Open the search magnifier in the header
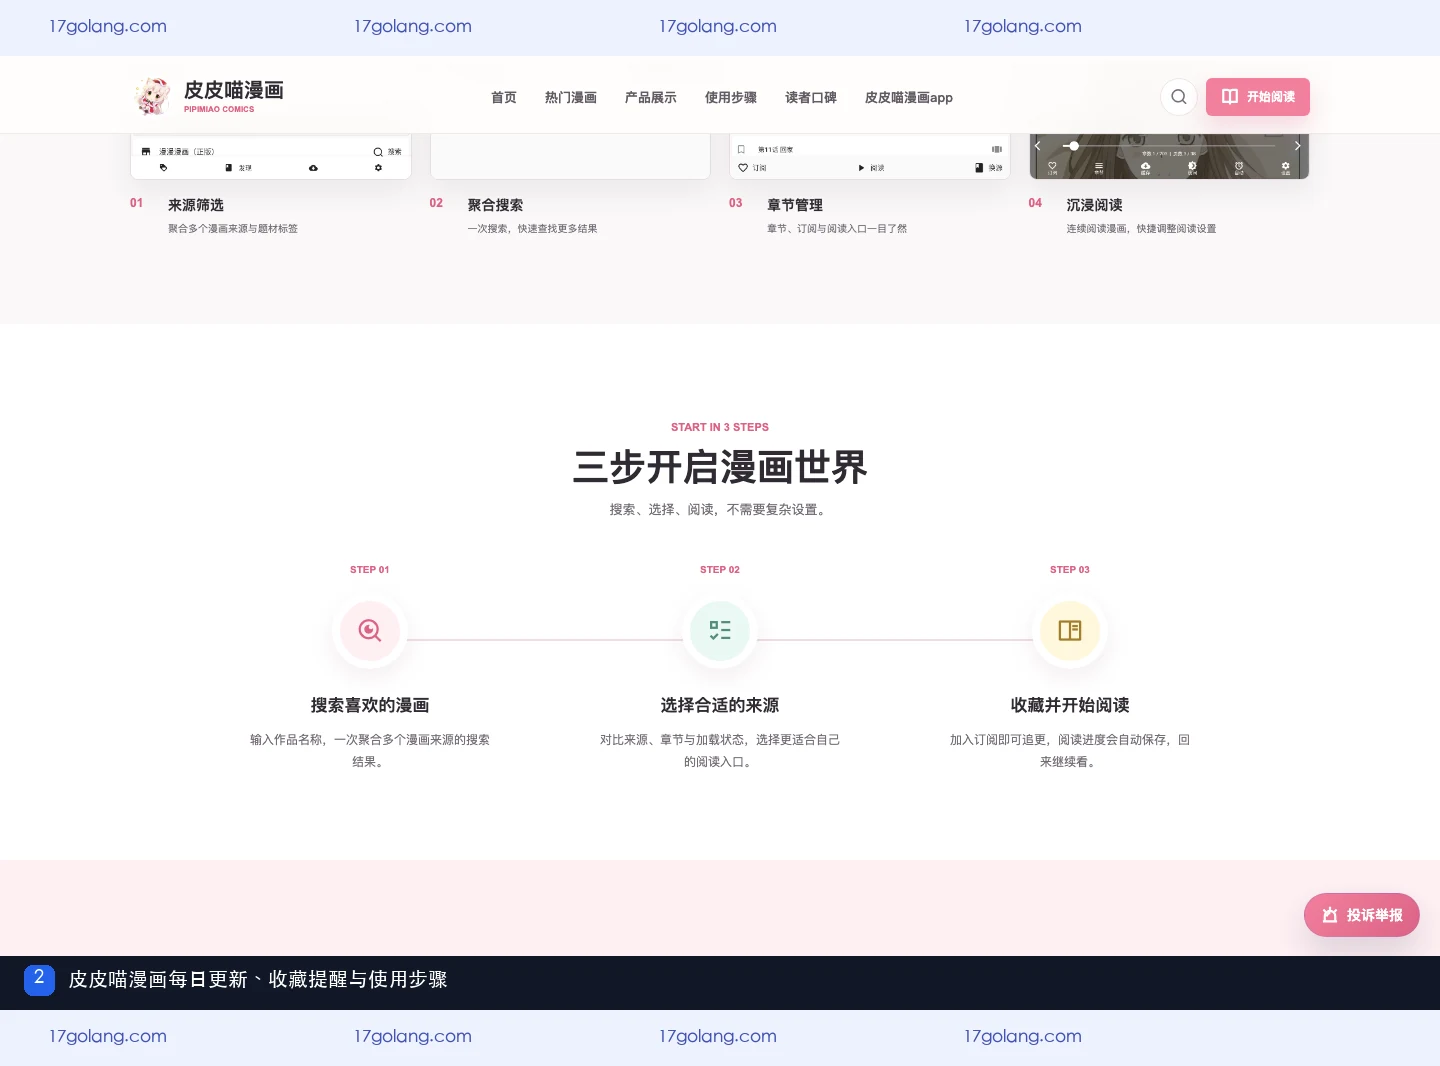Screen dimensions: 1440x1066 pos(1179,97)
